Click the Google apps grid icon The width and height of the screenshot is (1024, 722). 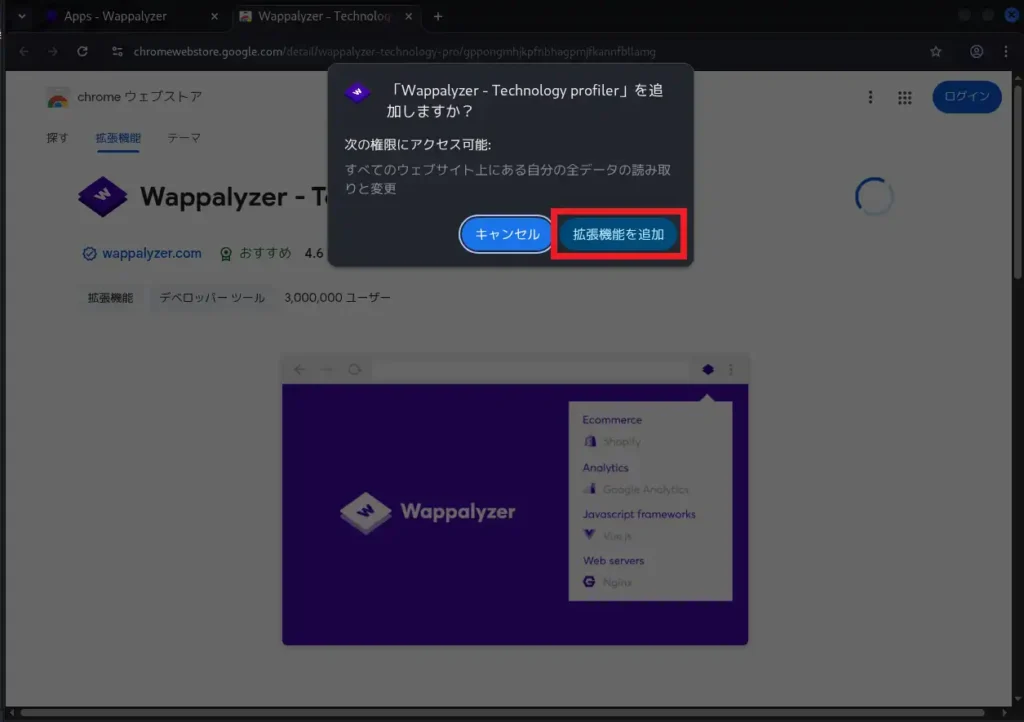[x=904, y=97]
